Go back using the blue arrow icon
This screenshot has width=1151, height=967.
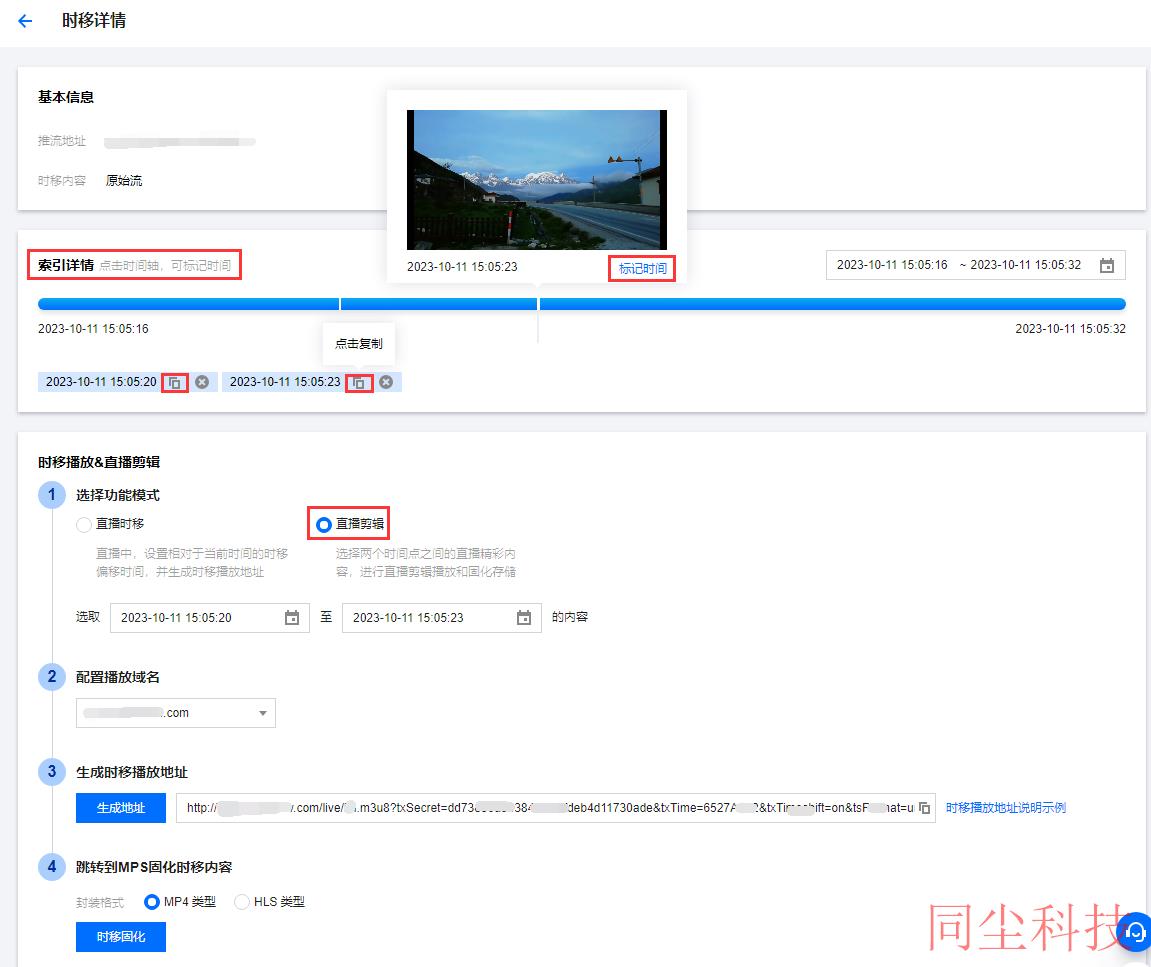[x=25, y=21]
